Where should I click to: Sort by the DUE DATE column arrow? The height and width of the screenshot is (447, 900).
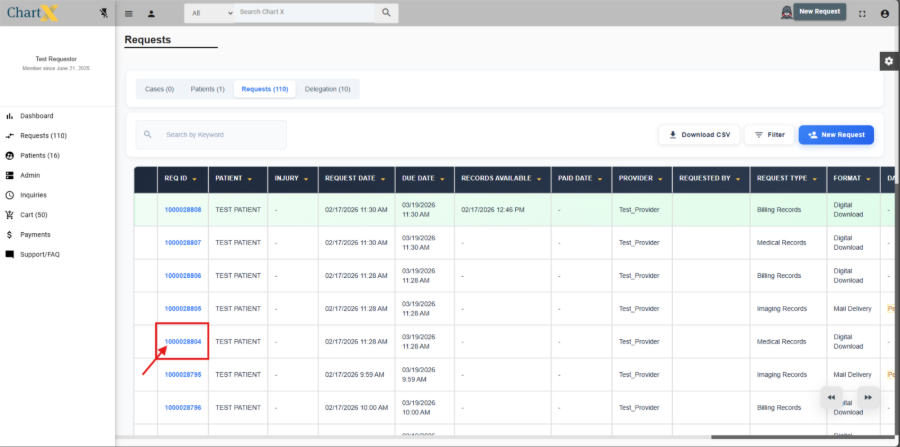coord(442,179)
